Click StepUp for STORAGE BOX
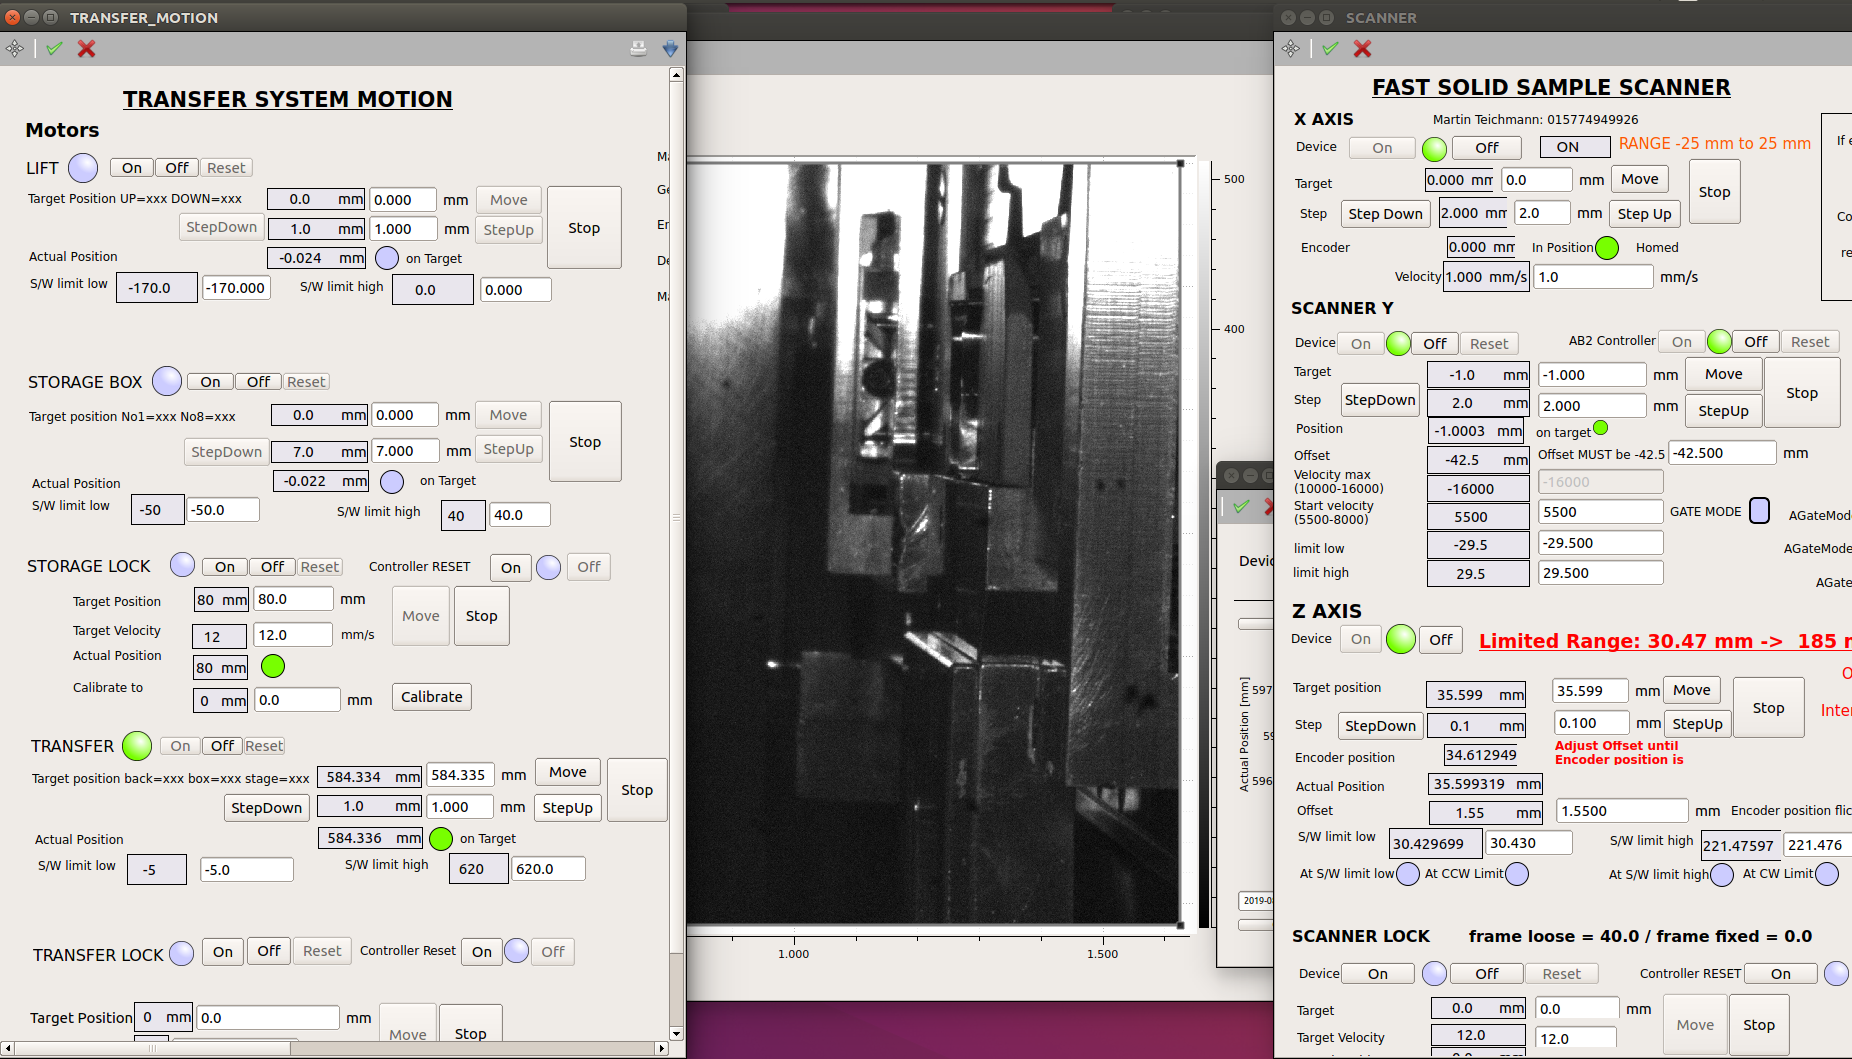The height and width of the screenshot is (1059, 1852). click(508, 450)
